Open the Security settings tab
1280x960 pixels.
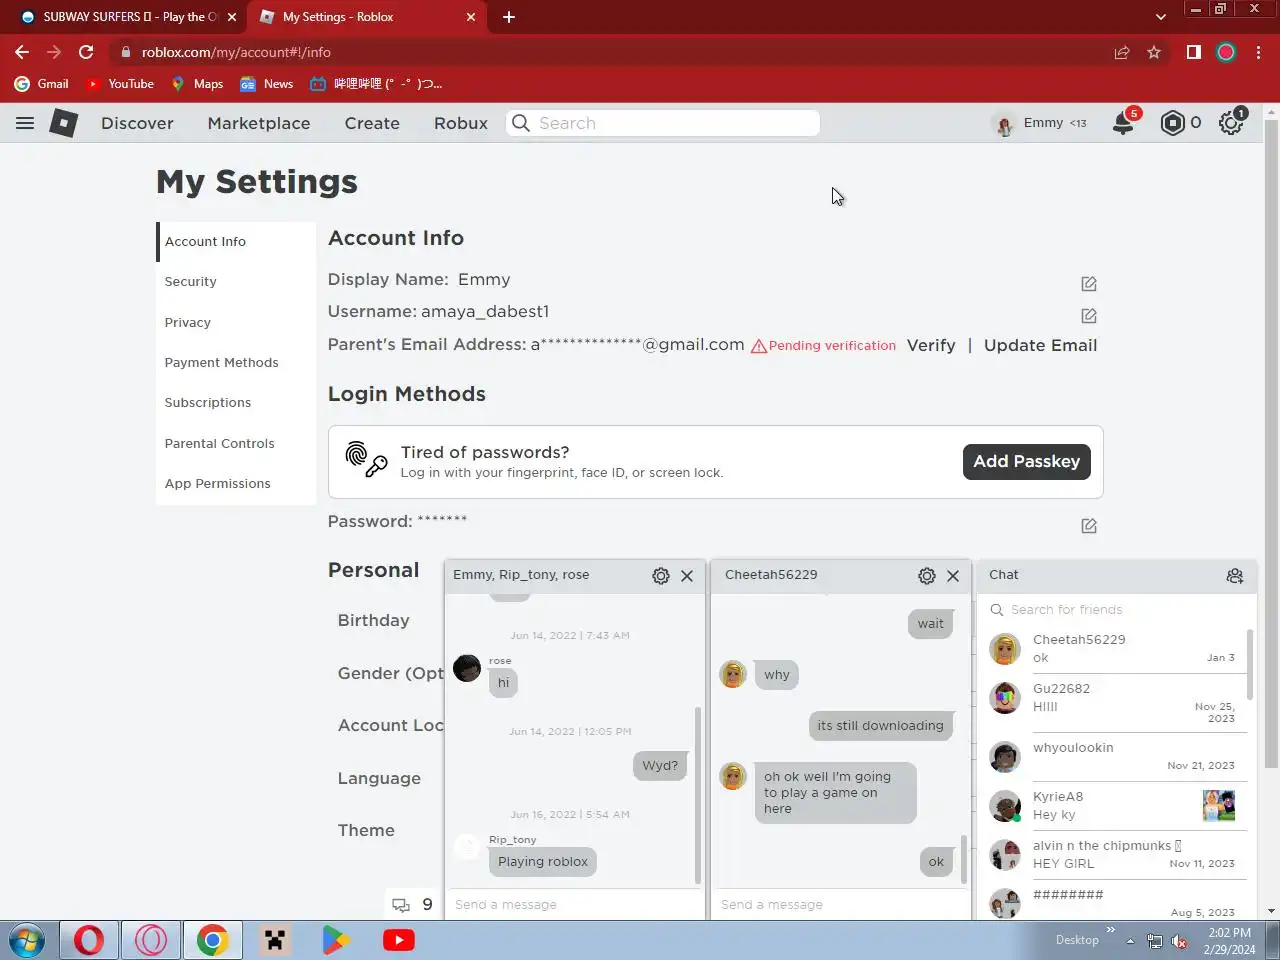point(236,282)
